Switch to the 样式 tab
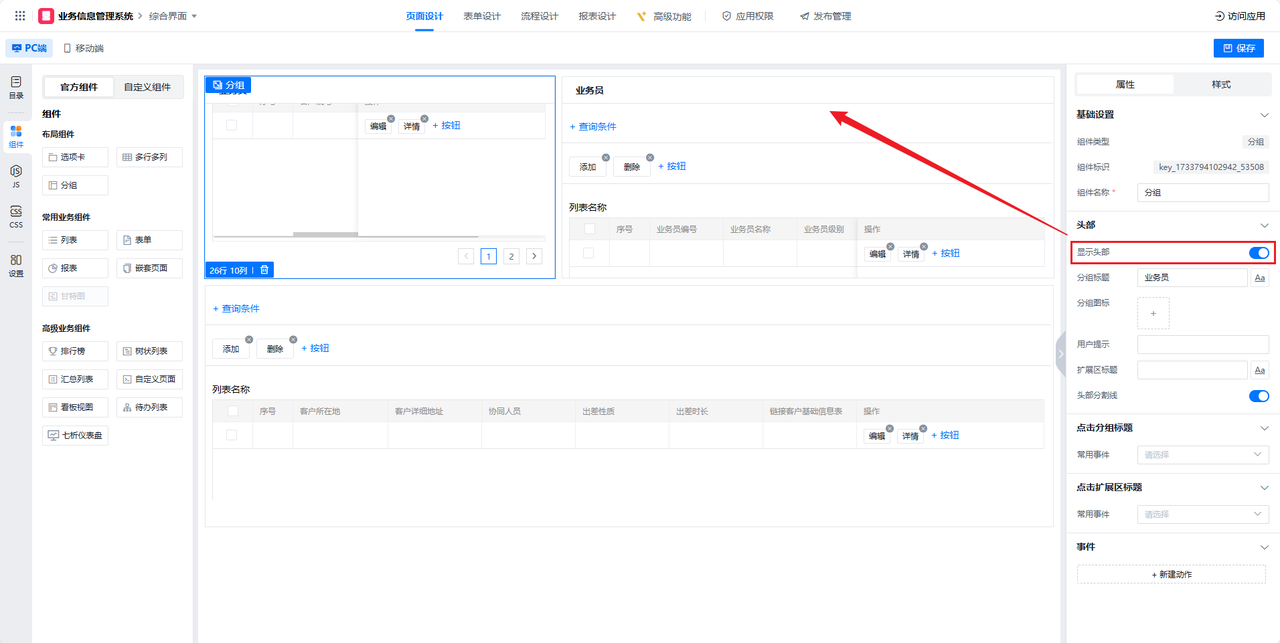This screenshot has width=1280, height=643. (x=1221, y=85)
